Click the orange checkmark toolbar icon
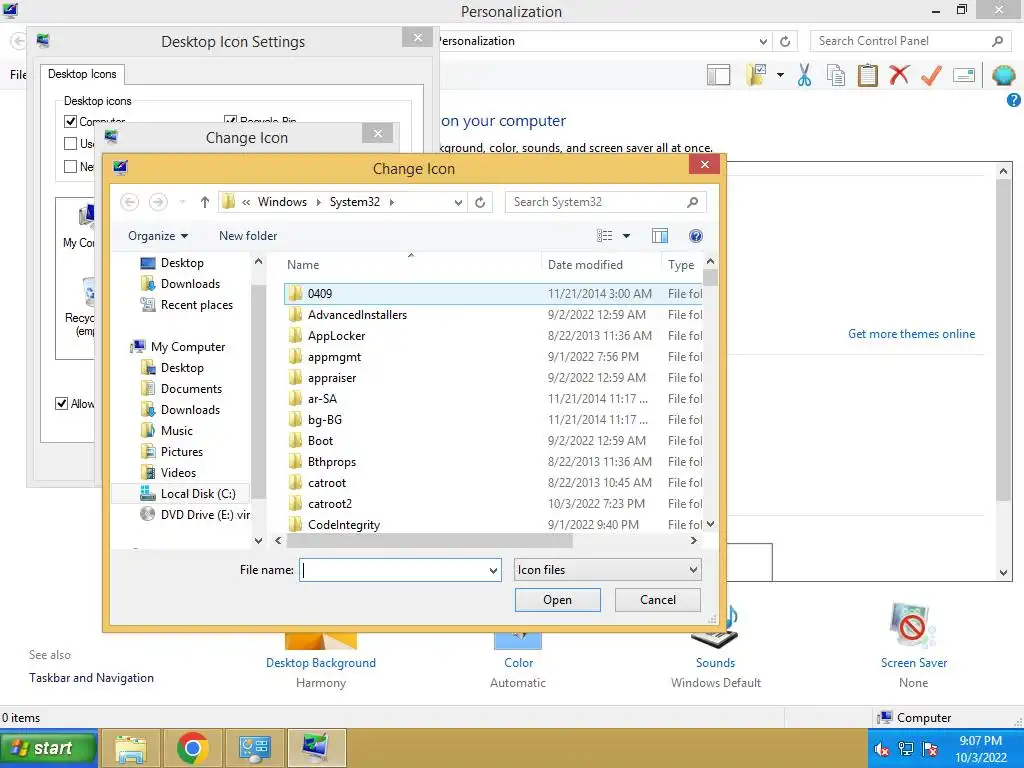The height and width of the screenshot is (768, 1024). (931, 75)
